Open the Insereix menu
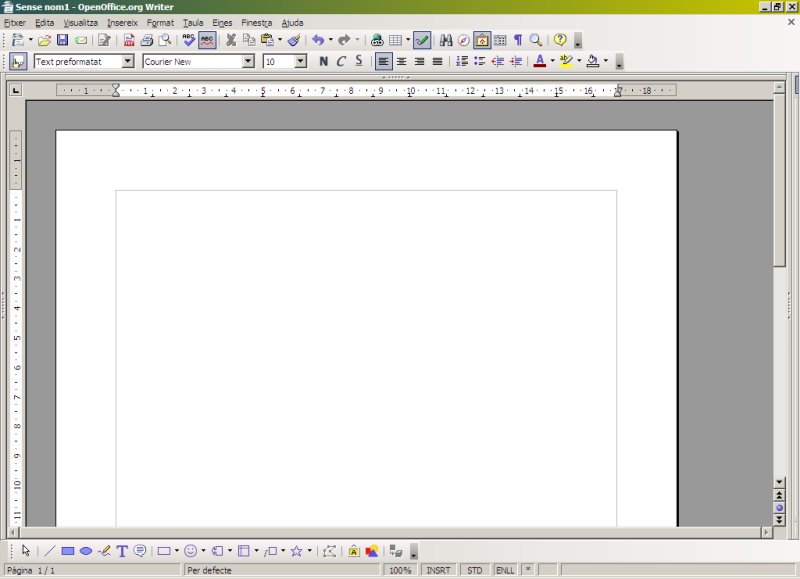 click(x=122, y=23)
